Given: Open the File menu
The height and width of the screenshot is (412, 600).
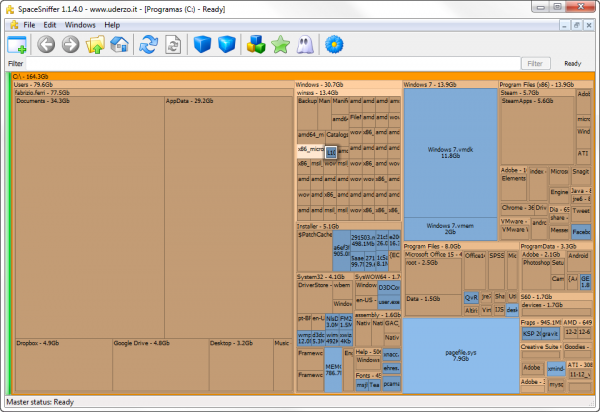Looking at the screenshot, I should pyautogui.click(x=30, y=23).
